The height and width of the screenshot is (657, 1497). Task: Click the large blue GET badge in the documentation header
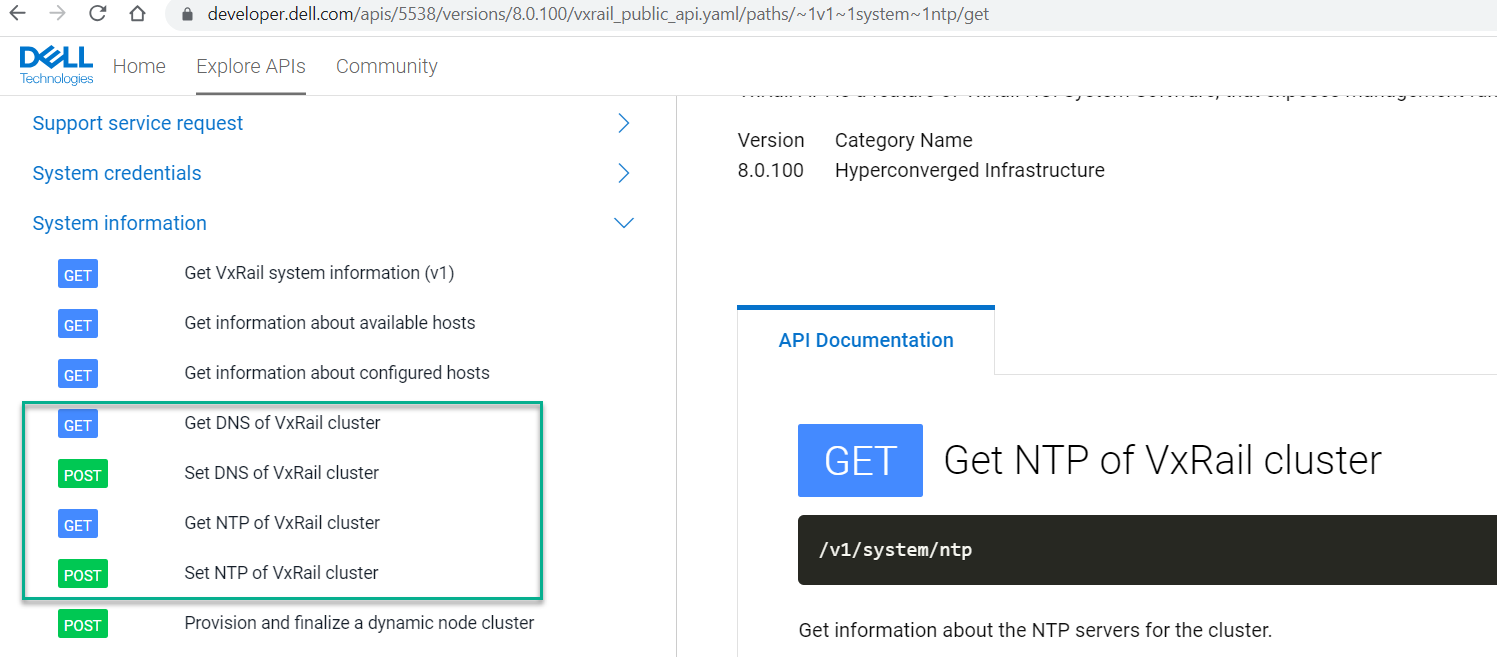tap(860, 460)
